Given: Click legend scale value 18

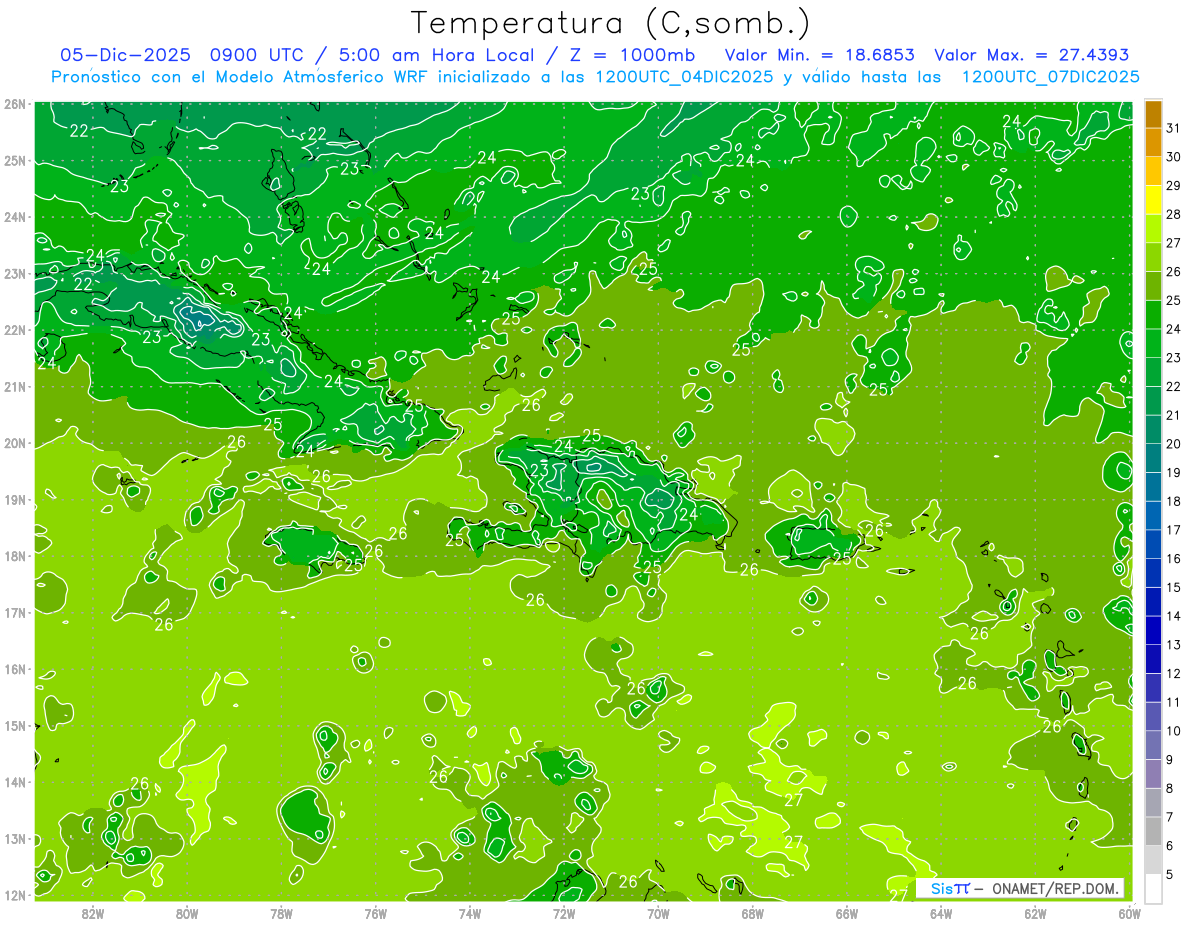Looking at the screenshot, I should coord(1174,501).
